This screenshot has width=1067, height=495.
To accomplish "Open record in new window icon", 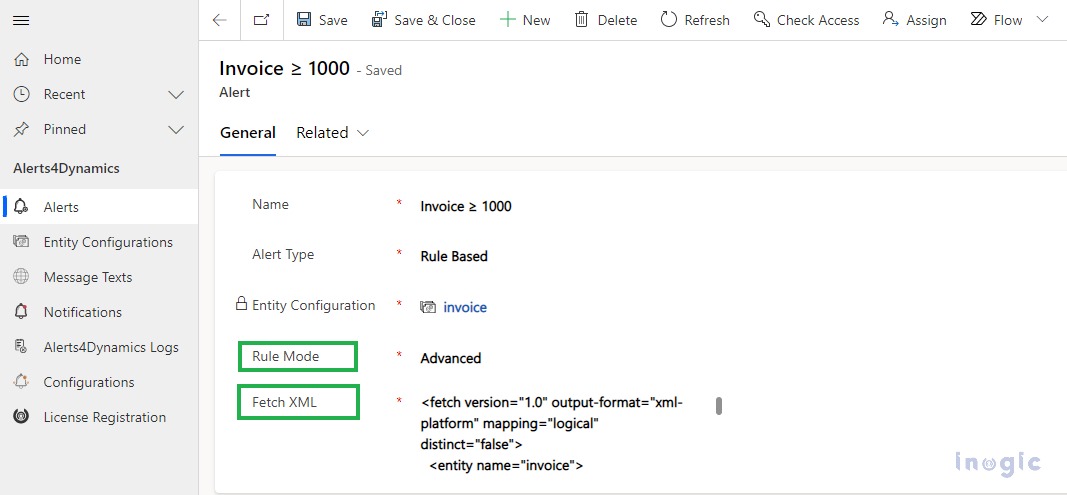I will pos(261,20).
